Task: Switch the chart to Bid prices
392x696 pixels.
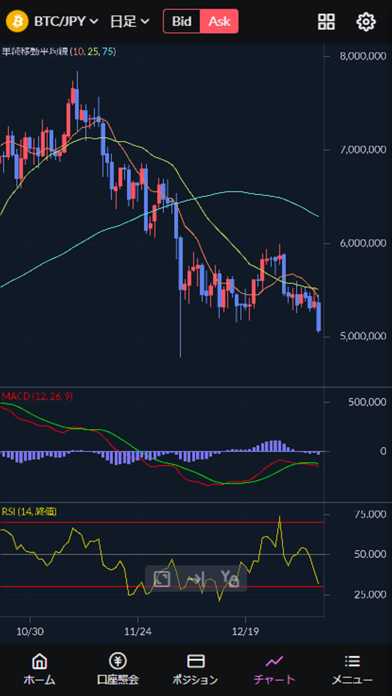Action: tap(182, 21)
